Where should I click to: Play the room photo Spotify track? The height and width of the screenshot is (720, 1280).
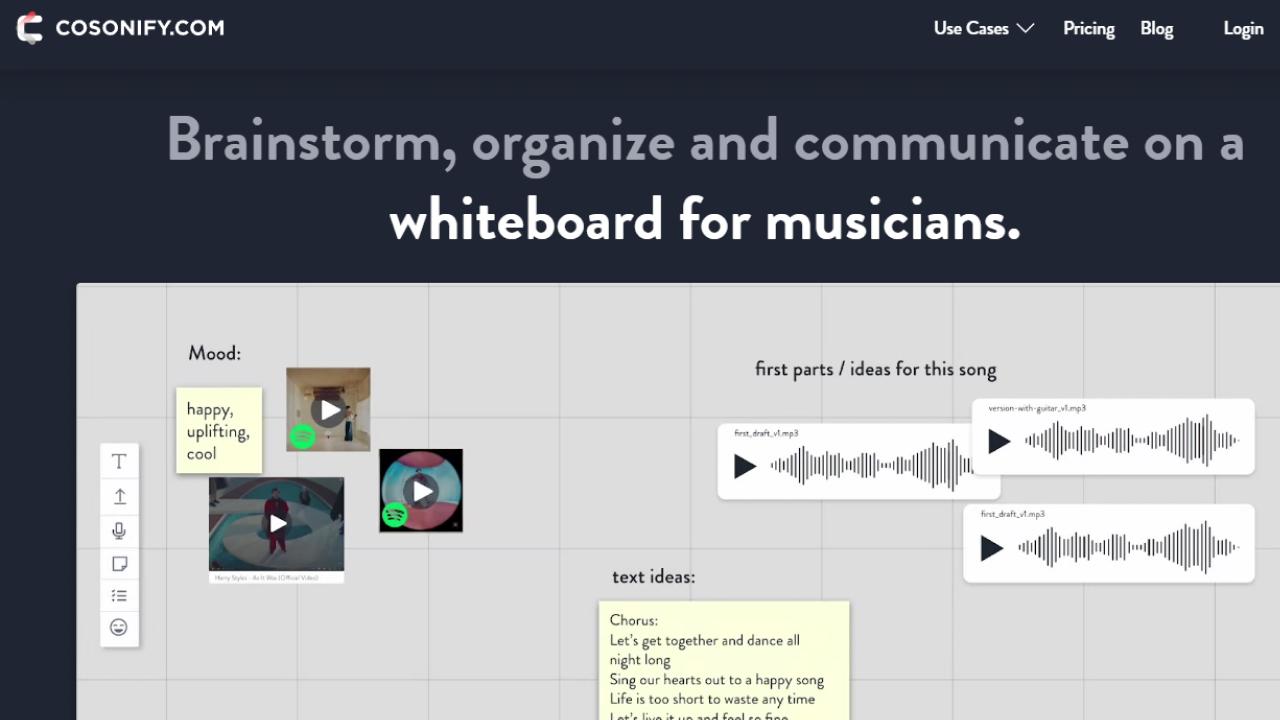click(329, 410)
